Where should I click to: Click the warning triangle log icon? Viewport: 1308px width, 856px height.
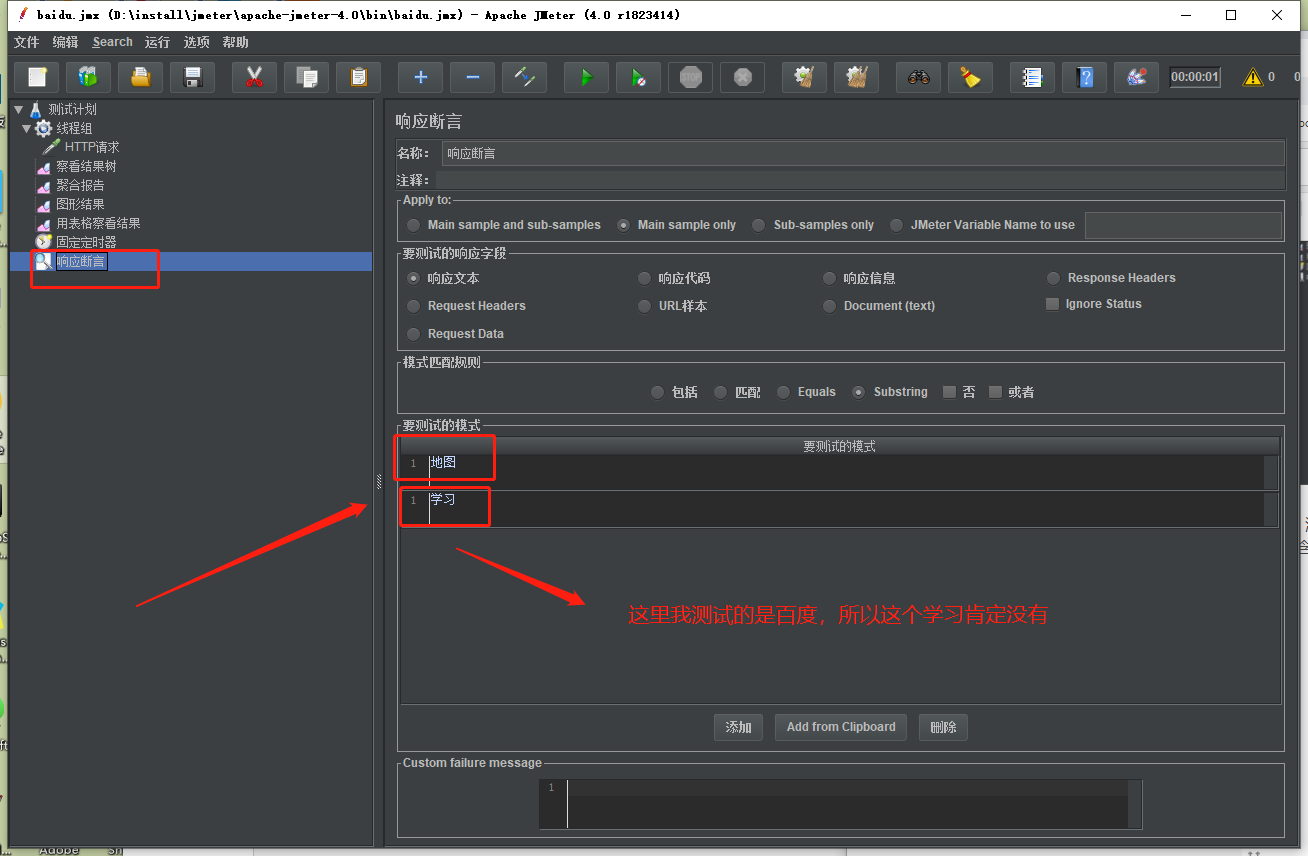pyautogui.click(x=1252, y=77)
